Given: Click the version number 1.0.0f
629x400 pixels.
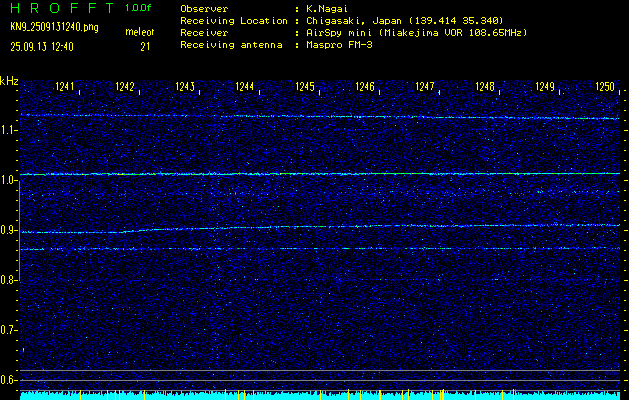Looking at the screenshot, I should click(x=138, y=8).
